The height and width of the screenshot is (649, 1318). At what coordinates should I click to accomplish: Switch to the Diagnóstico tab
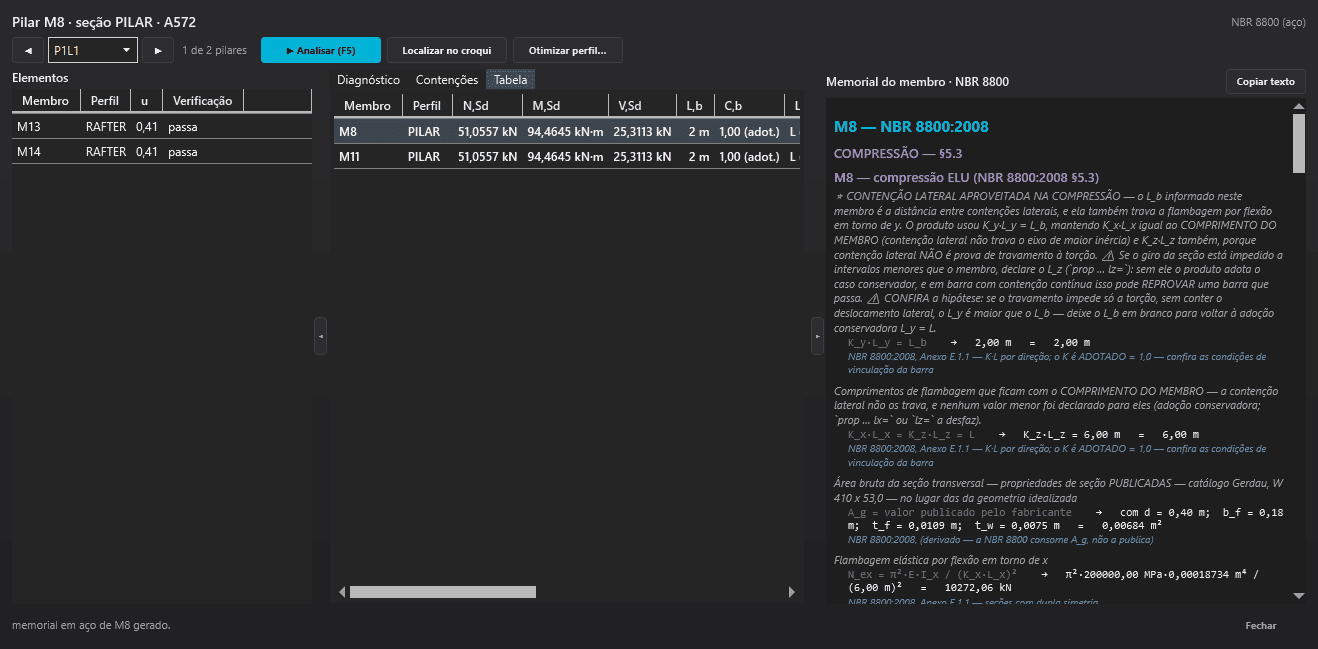point(368,80)
